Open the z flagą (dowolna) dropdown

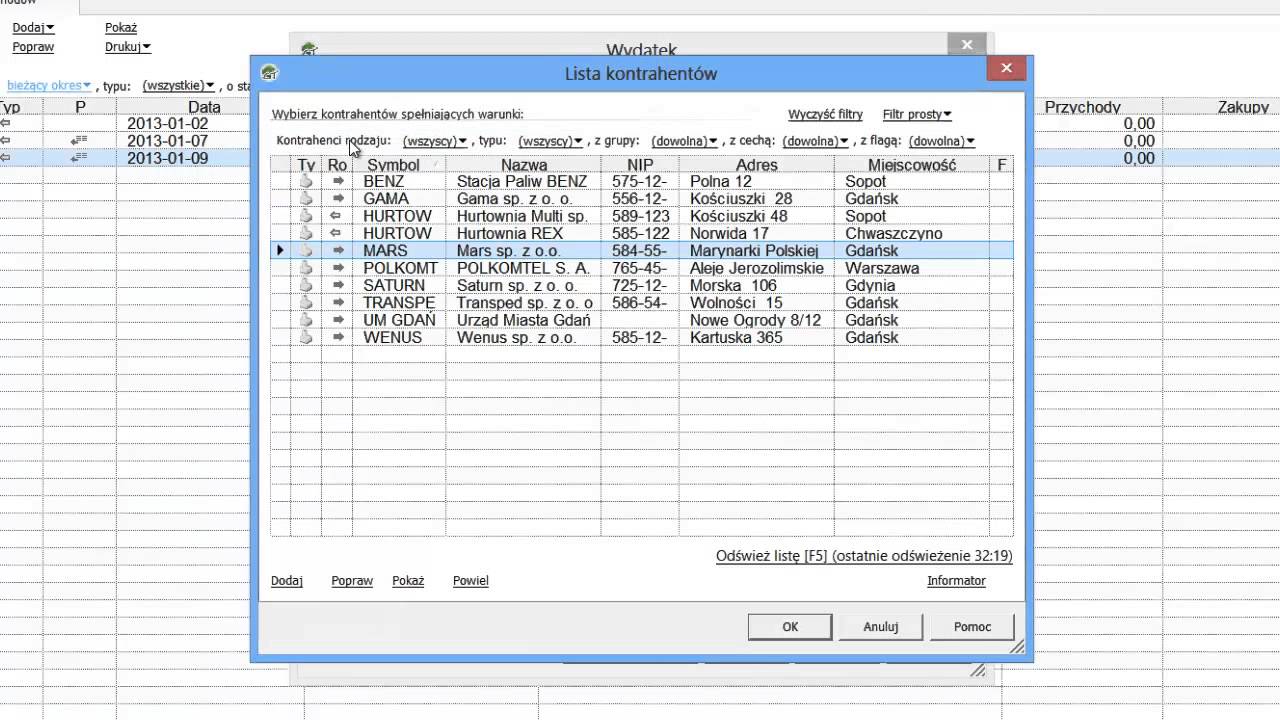[941, 142]
